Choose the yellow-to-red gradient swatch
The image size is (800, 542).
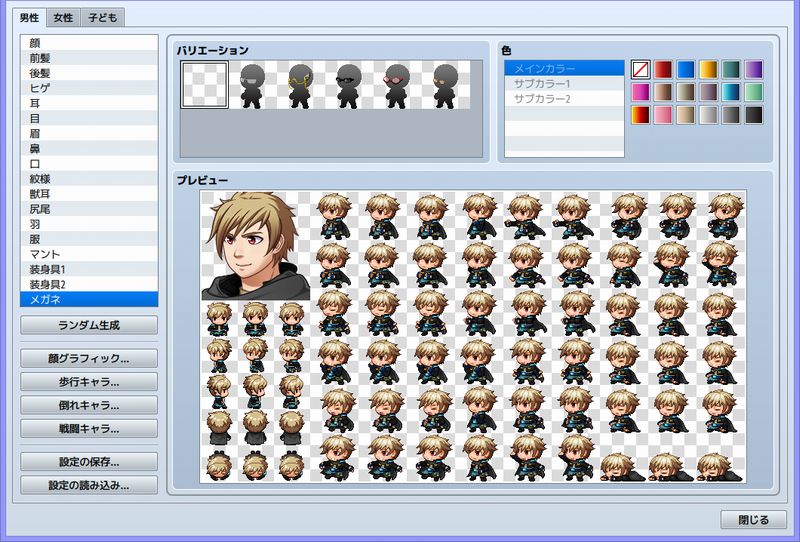(641, 115)
